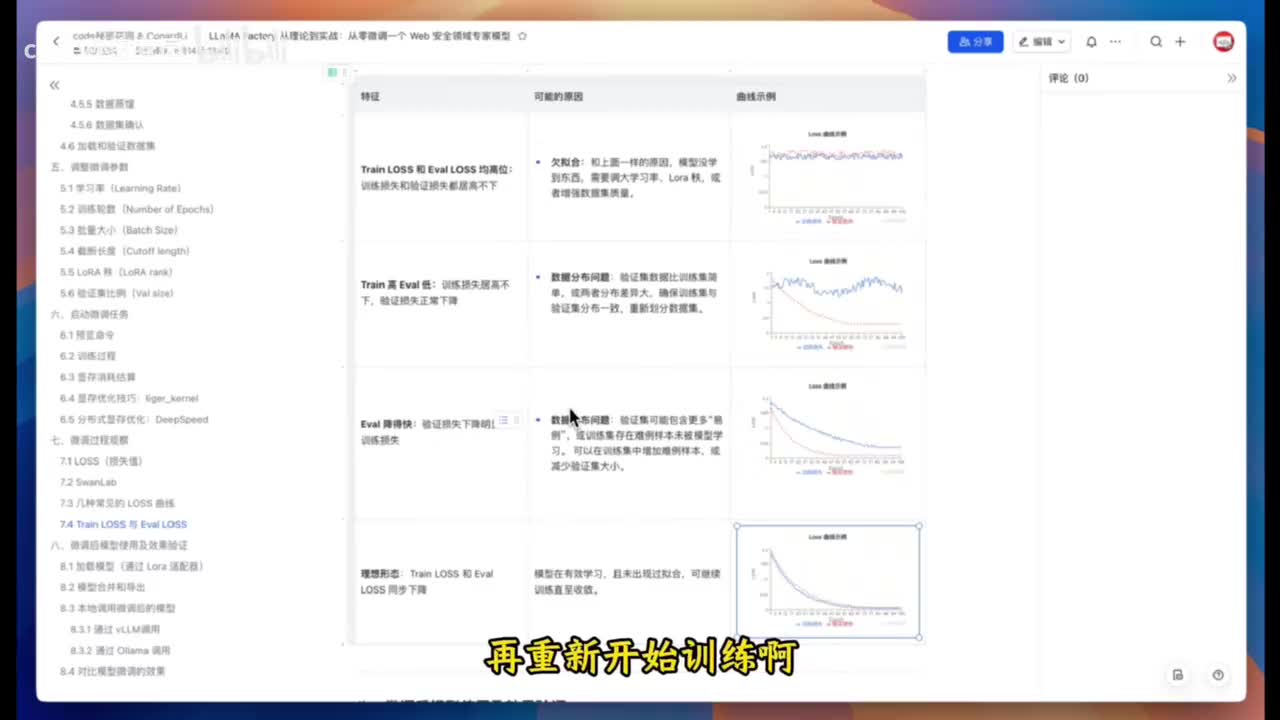Open 6.1 预览命令 in outline
1280x720 pixels.
coord(87,335)
